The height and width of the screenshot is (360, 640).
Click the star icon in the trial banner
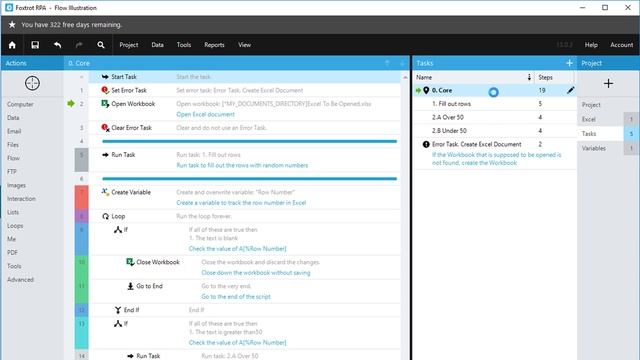click(x=12, y=24)
